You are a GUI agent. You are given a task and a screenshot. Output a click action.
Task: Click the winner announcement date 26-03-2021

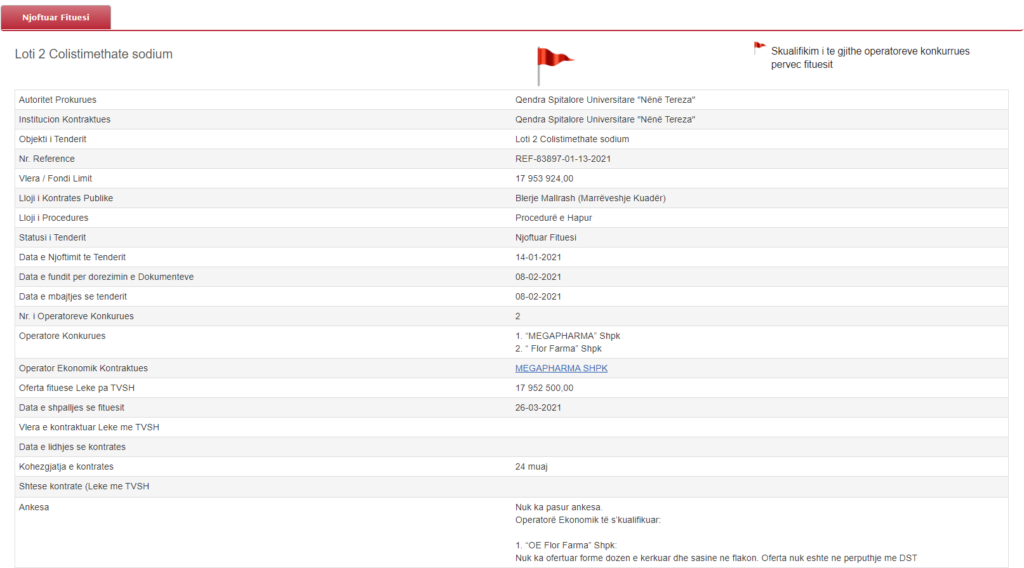538,408
